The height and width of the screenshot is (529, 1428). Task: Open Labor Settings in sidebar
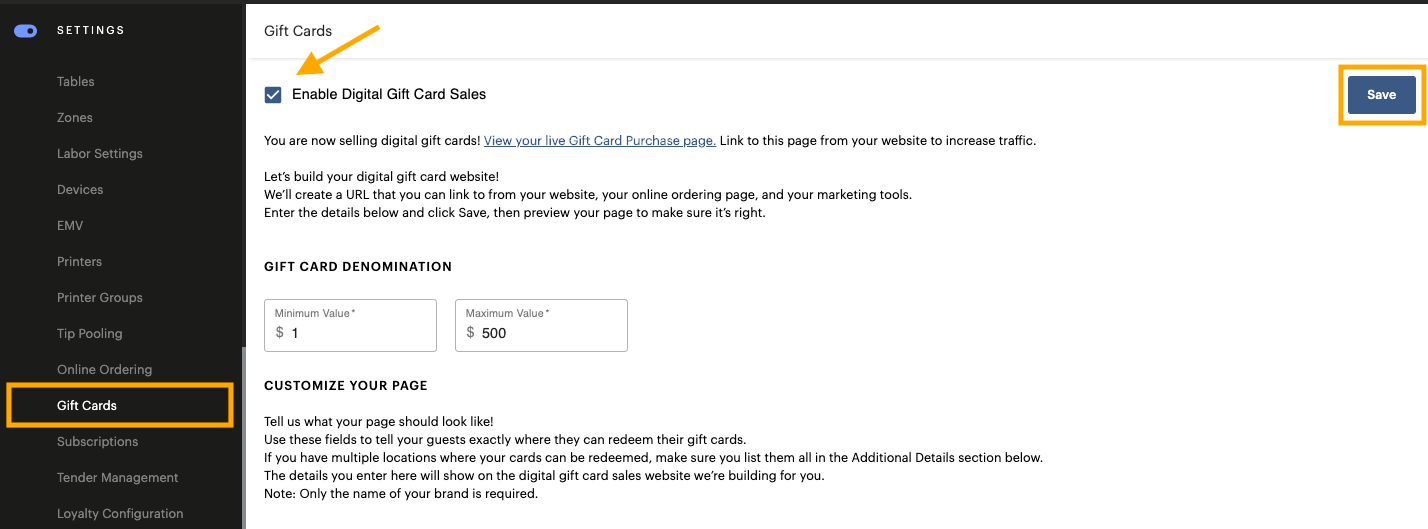click(100, 154)
